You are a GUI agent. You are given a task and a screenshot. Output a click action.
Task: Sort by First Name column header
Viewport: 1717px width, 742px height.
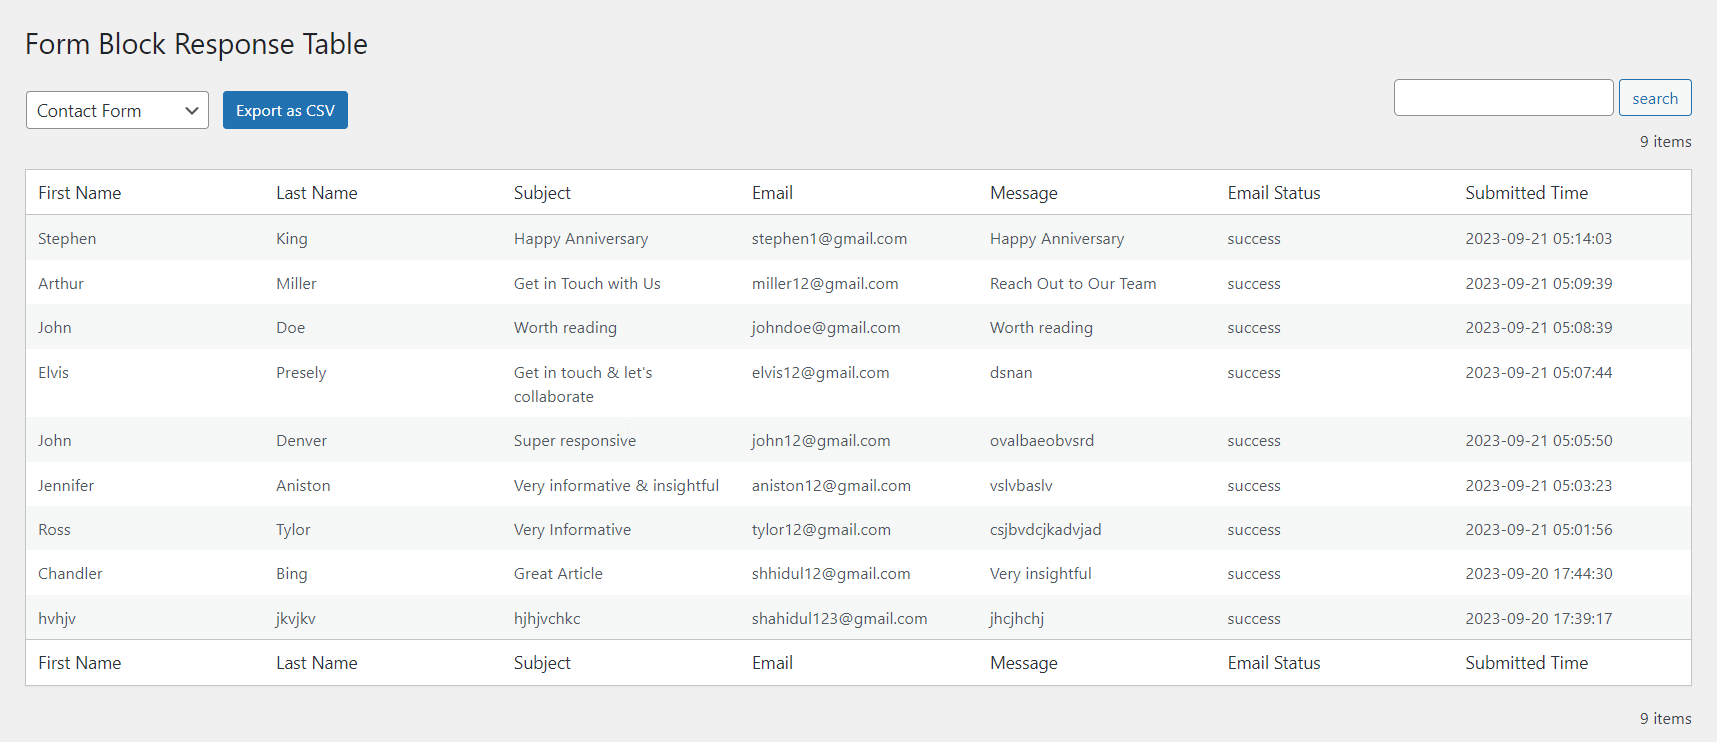pyautogui.click(x=79, y=193)
